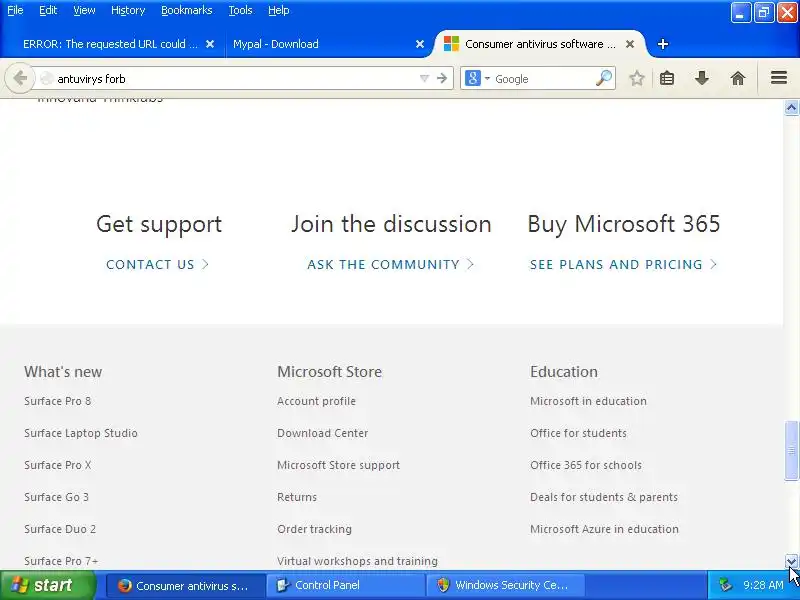The image size is (800, 600).
Task: Open the Surface Pro 7+ link
Action: [61, 561]
